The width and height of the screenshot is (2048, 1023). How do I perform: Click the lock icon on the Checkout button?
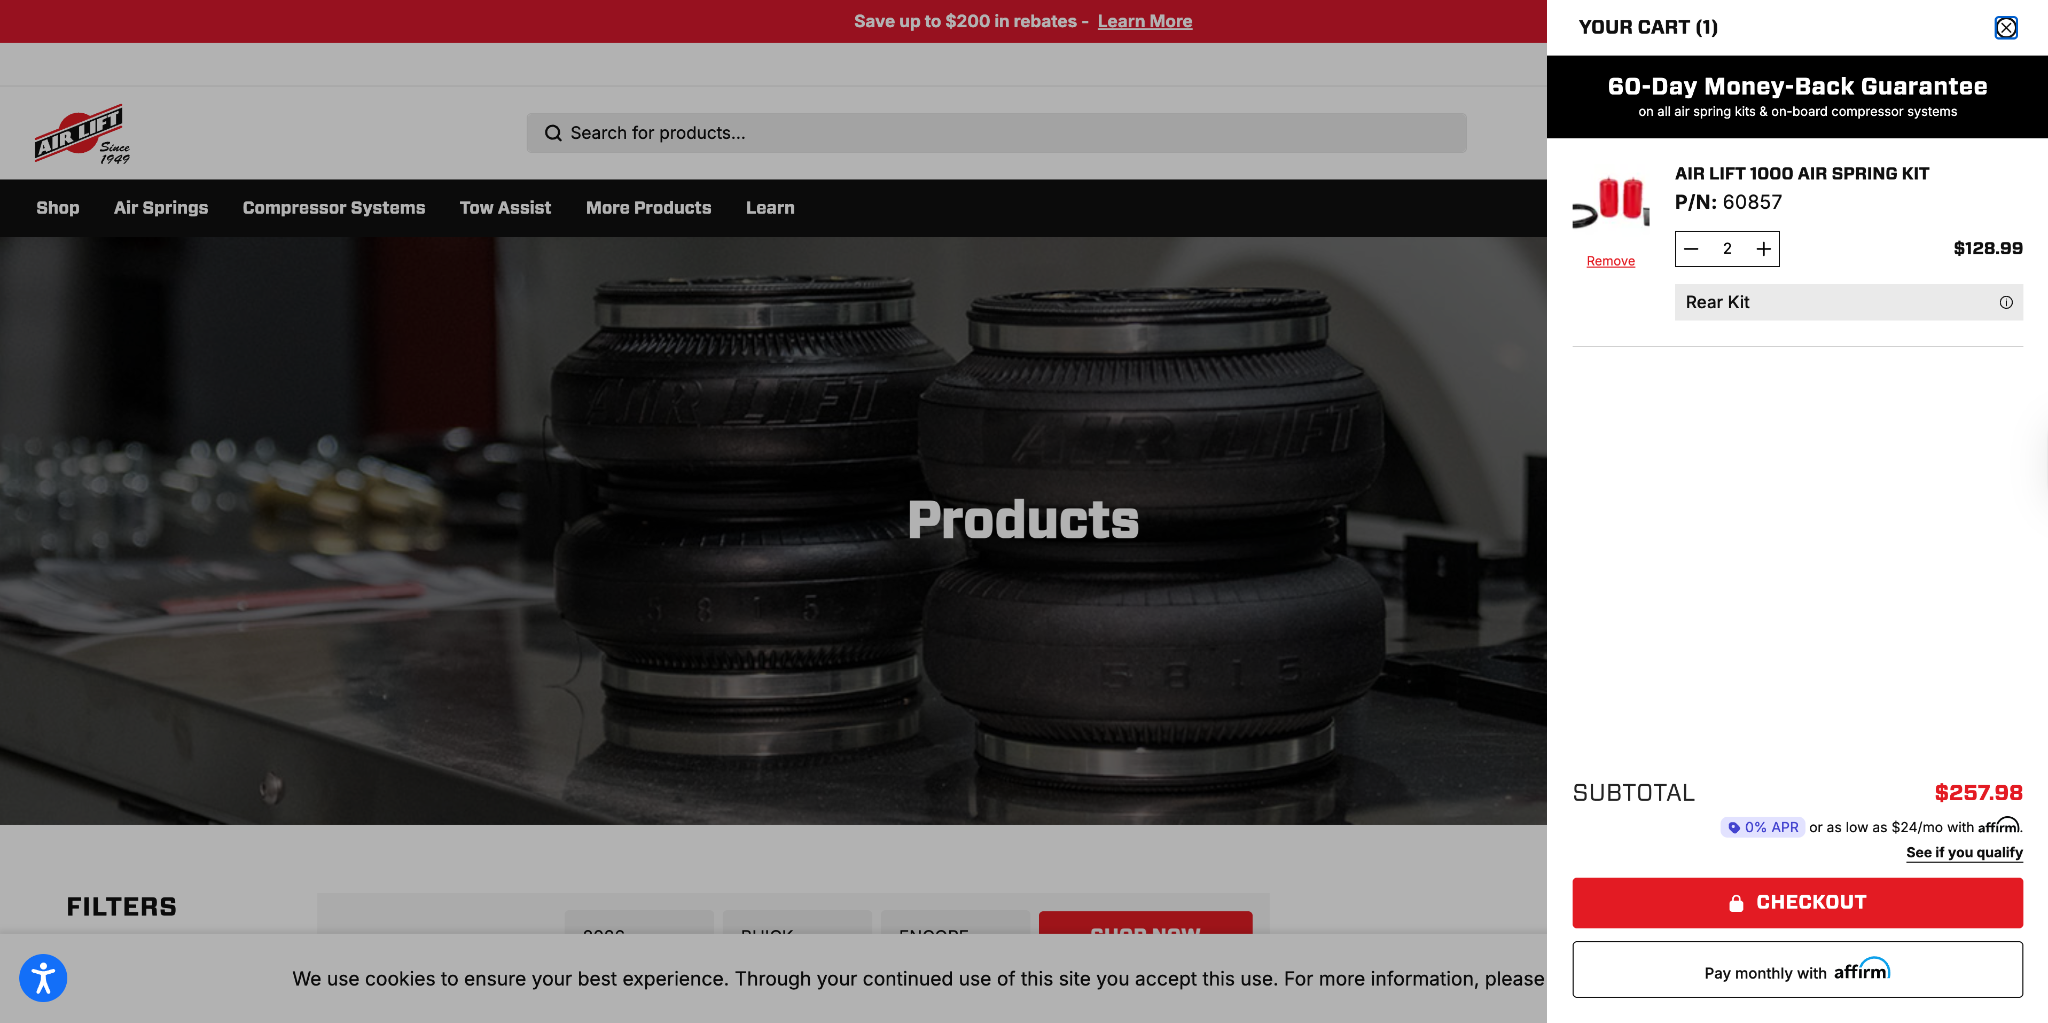coord(1736,902)
